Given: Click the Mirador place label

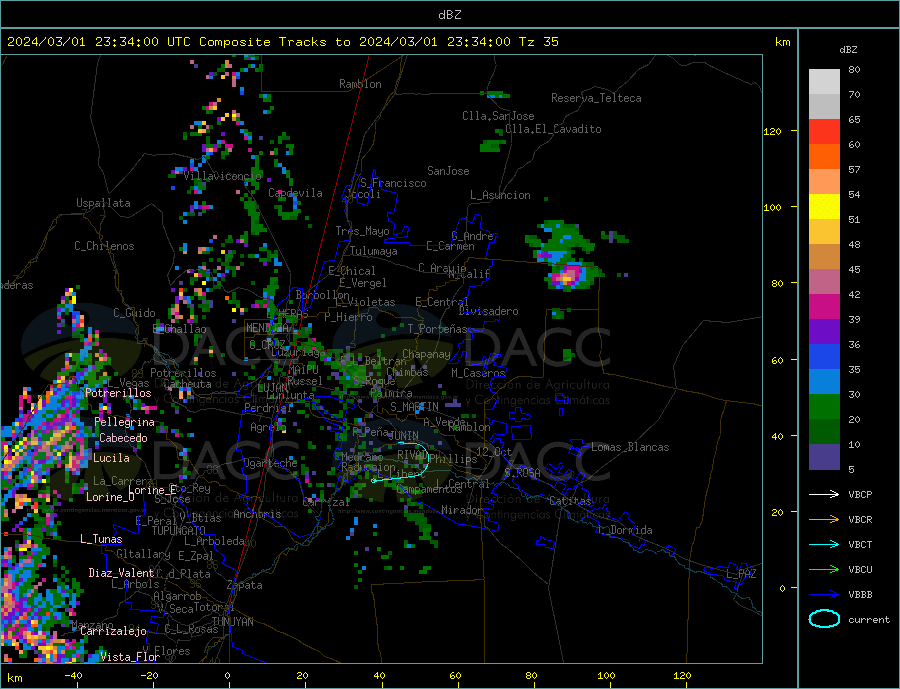Looking at the screenshot, I should [461, 510].
